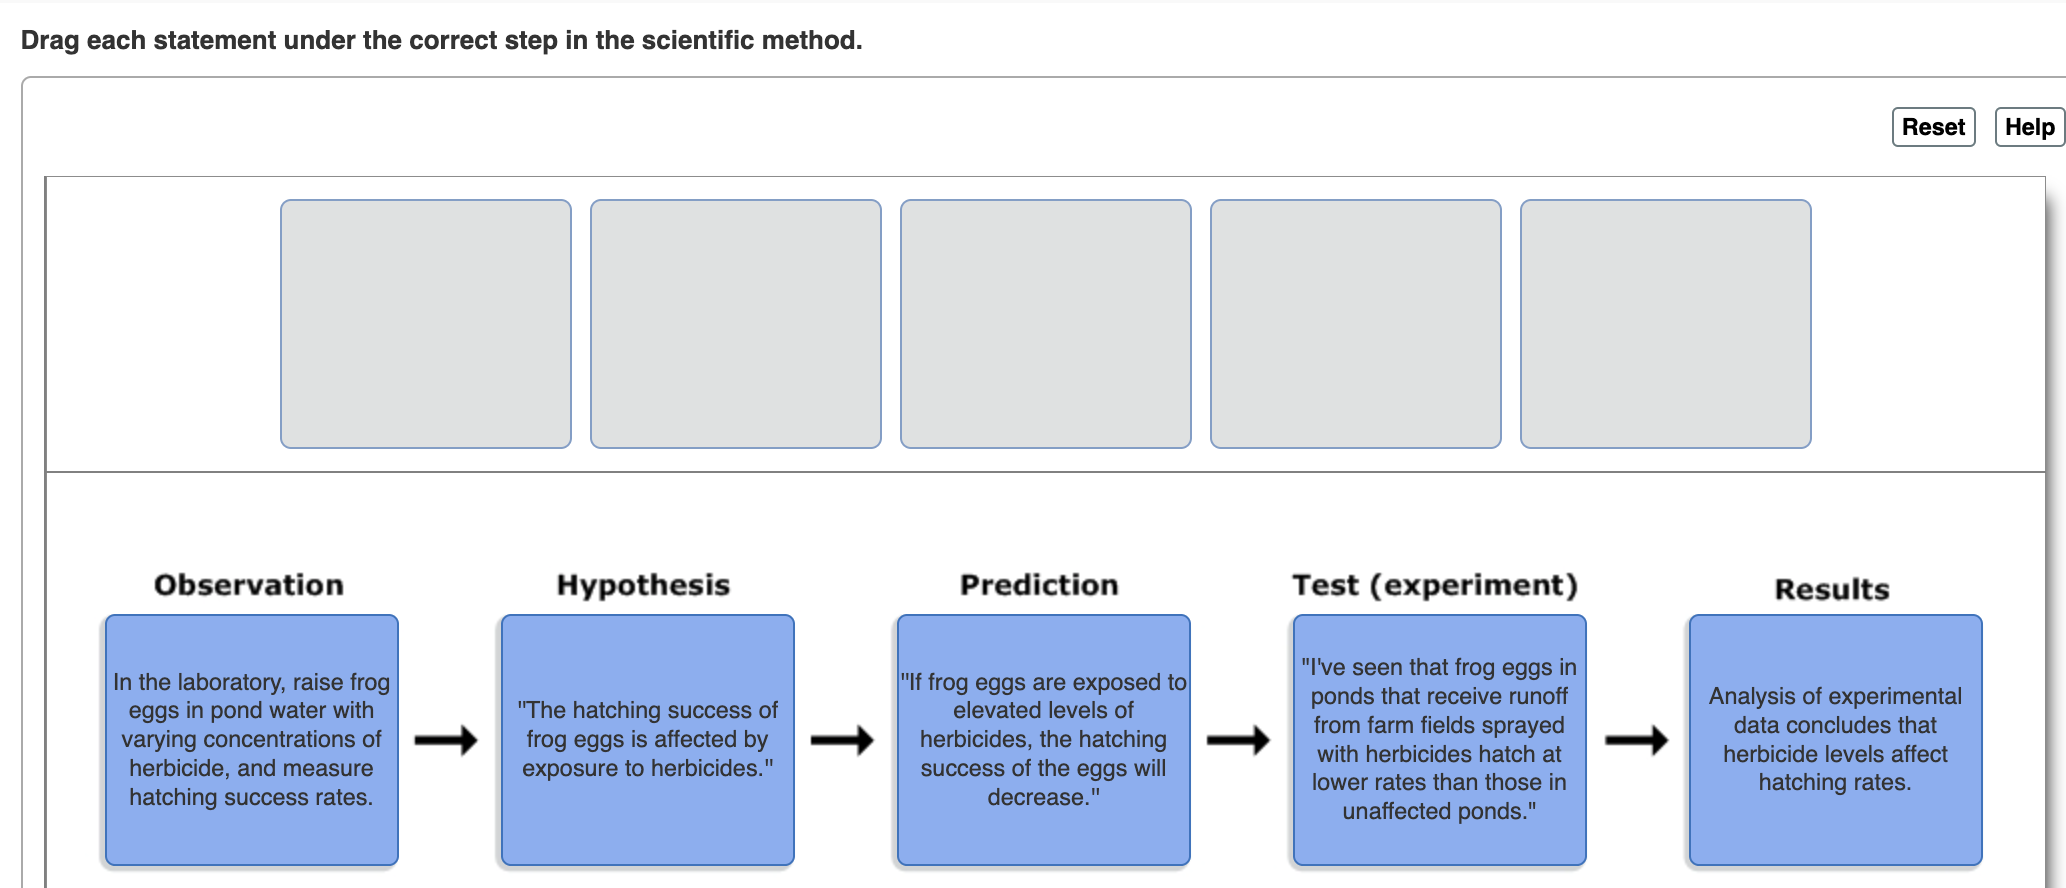Click the Observation step label

(x=248, y=584)
